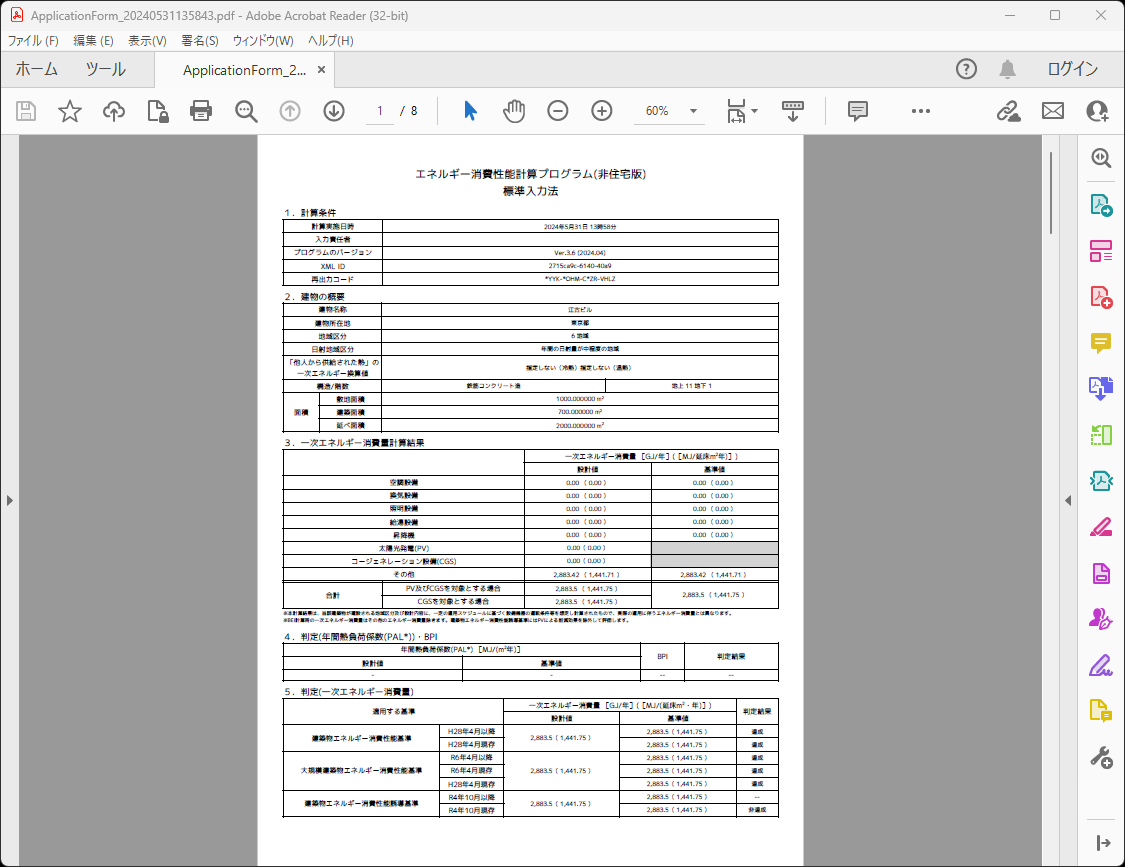Go to next page arrow
Viewport: 1125px width, 867px height.
[x=334, y=111]
